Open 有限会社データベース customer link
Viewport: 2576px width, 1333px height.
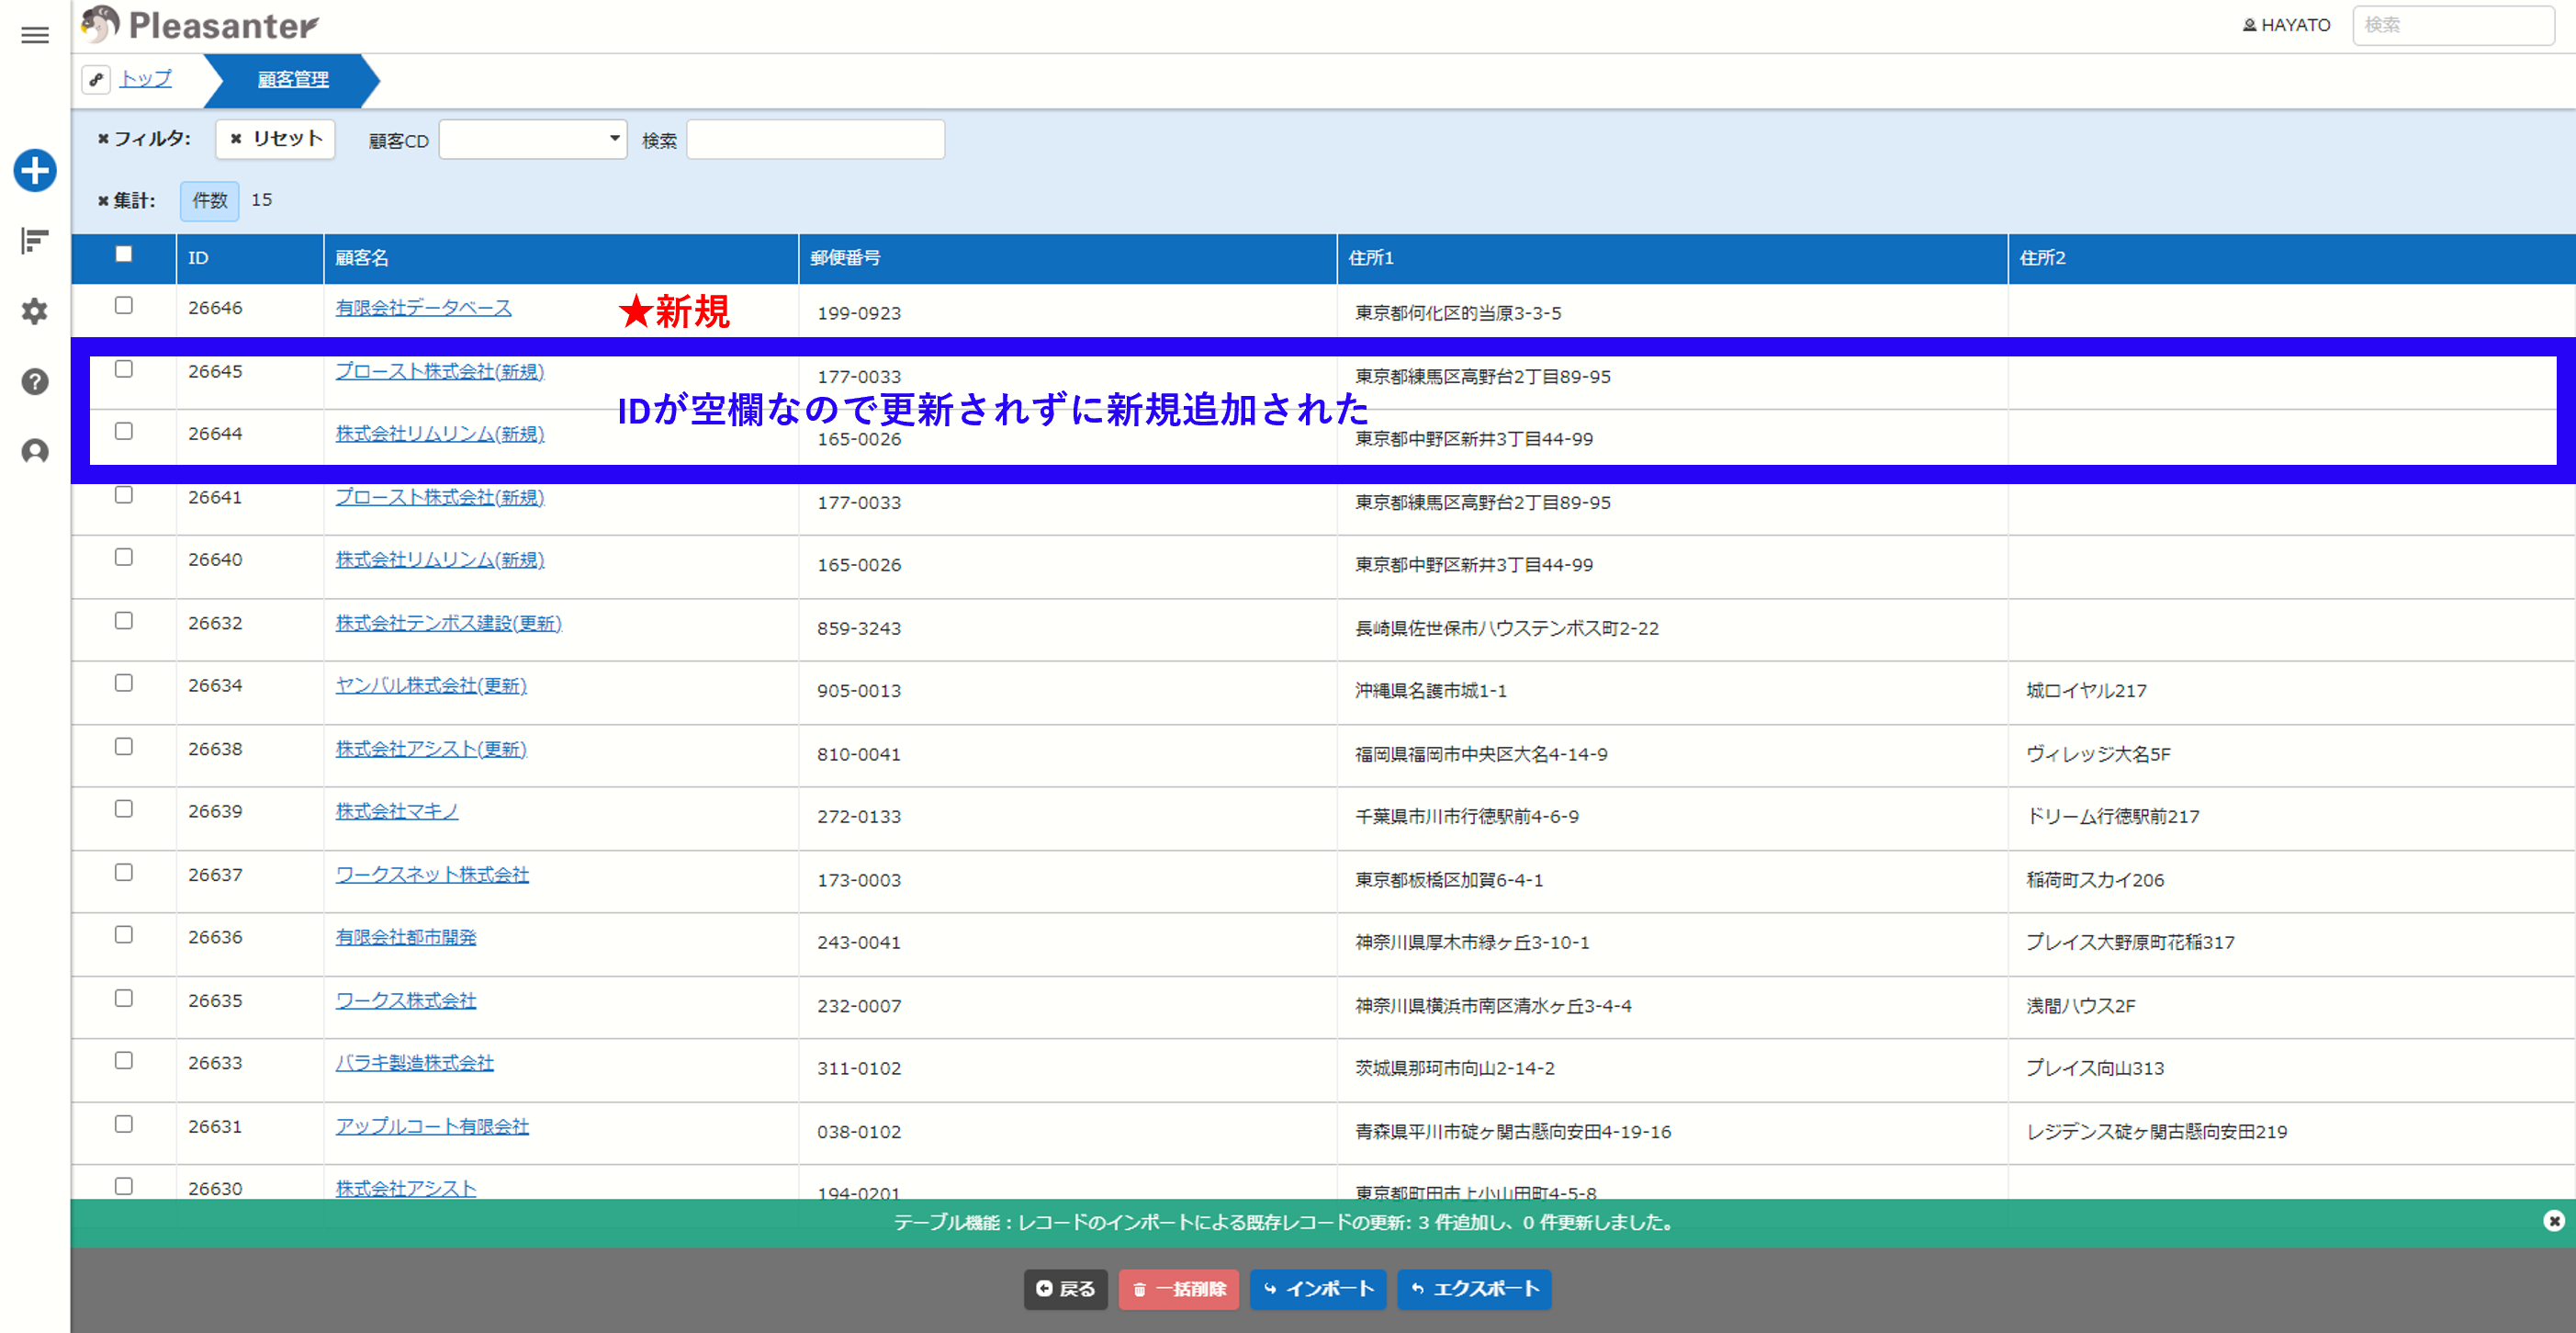click(x=423, y=307)
